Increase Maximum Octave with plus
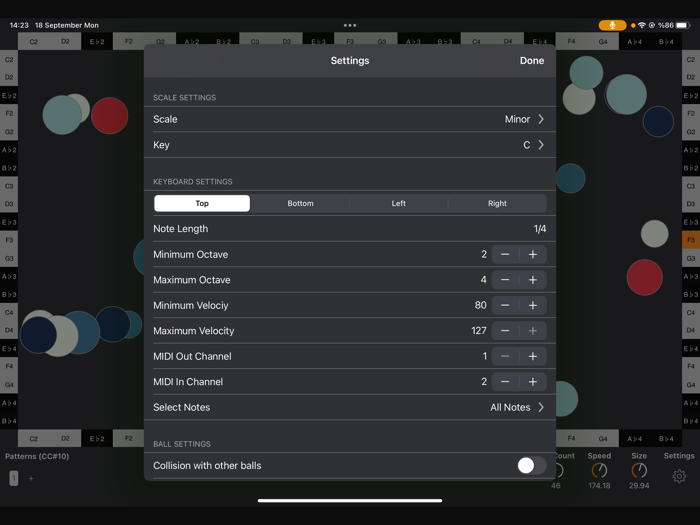This screenshot has width=700, height=525. click(x=533, y=280)
